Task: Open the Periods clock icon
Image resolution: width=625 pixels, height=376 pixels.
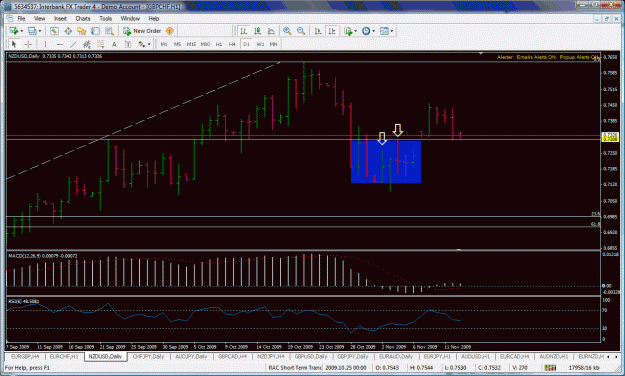Action: coord(366,31)
